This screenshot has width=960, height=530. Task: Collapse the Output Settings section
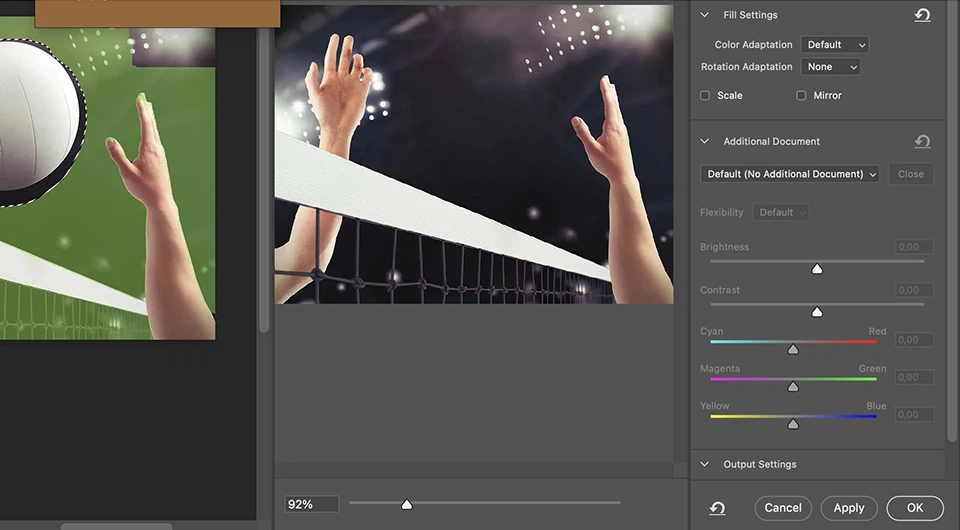point(705,464)
